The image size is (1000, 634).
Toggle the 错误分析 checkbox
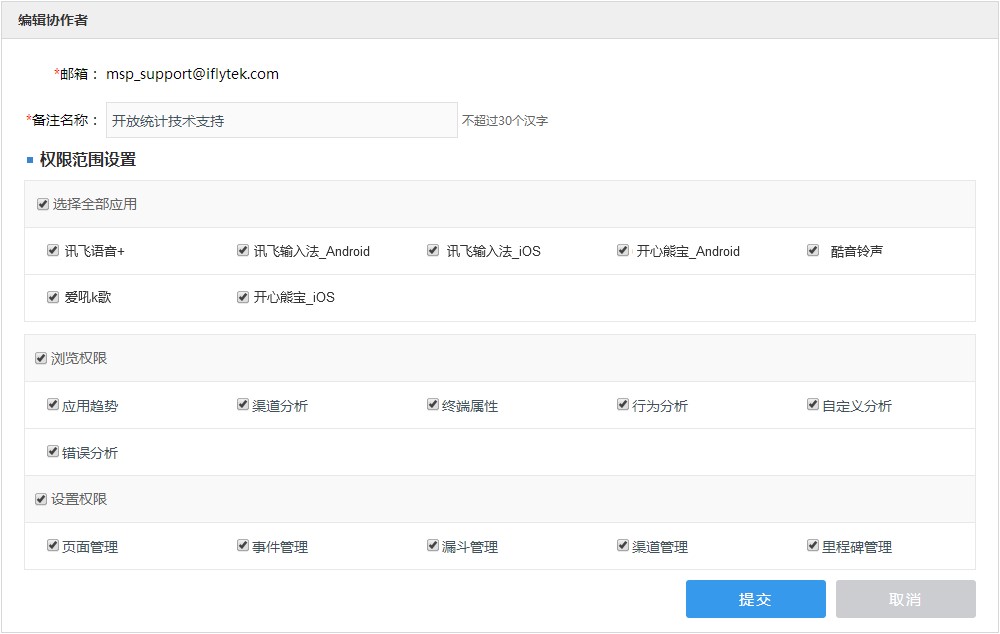[x=53, y=452]
